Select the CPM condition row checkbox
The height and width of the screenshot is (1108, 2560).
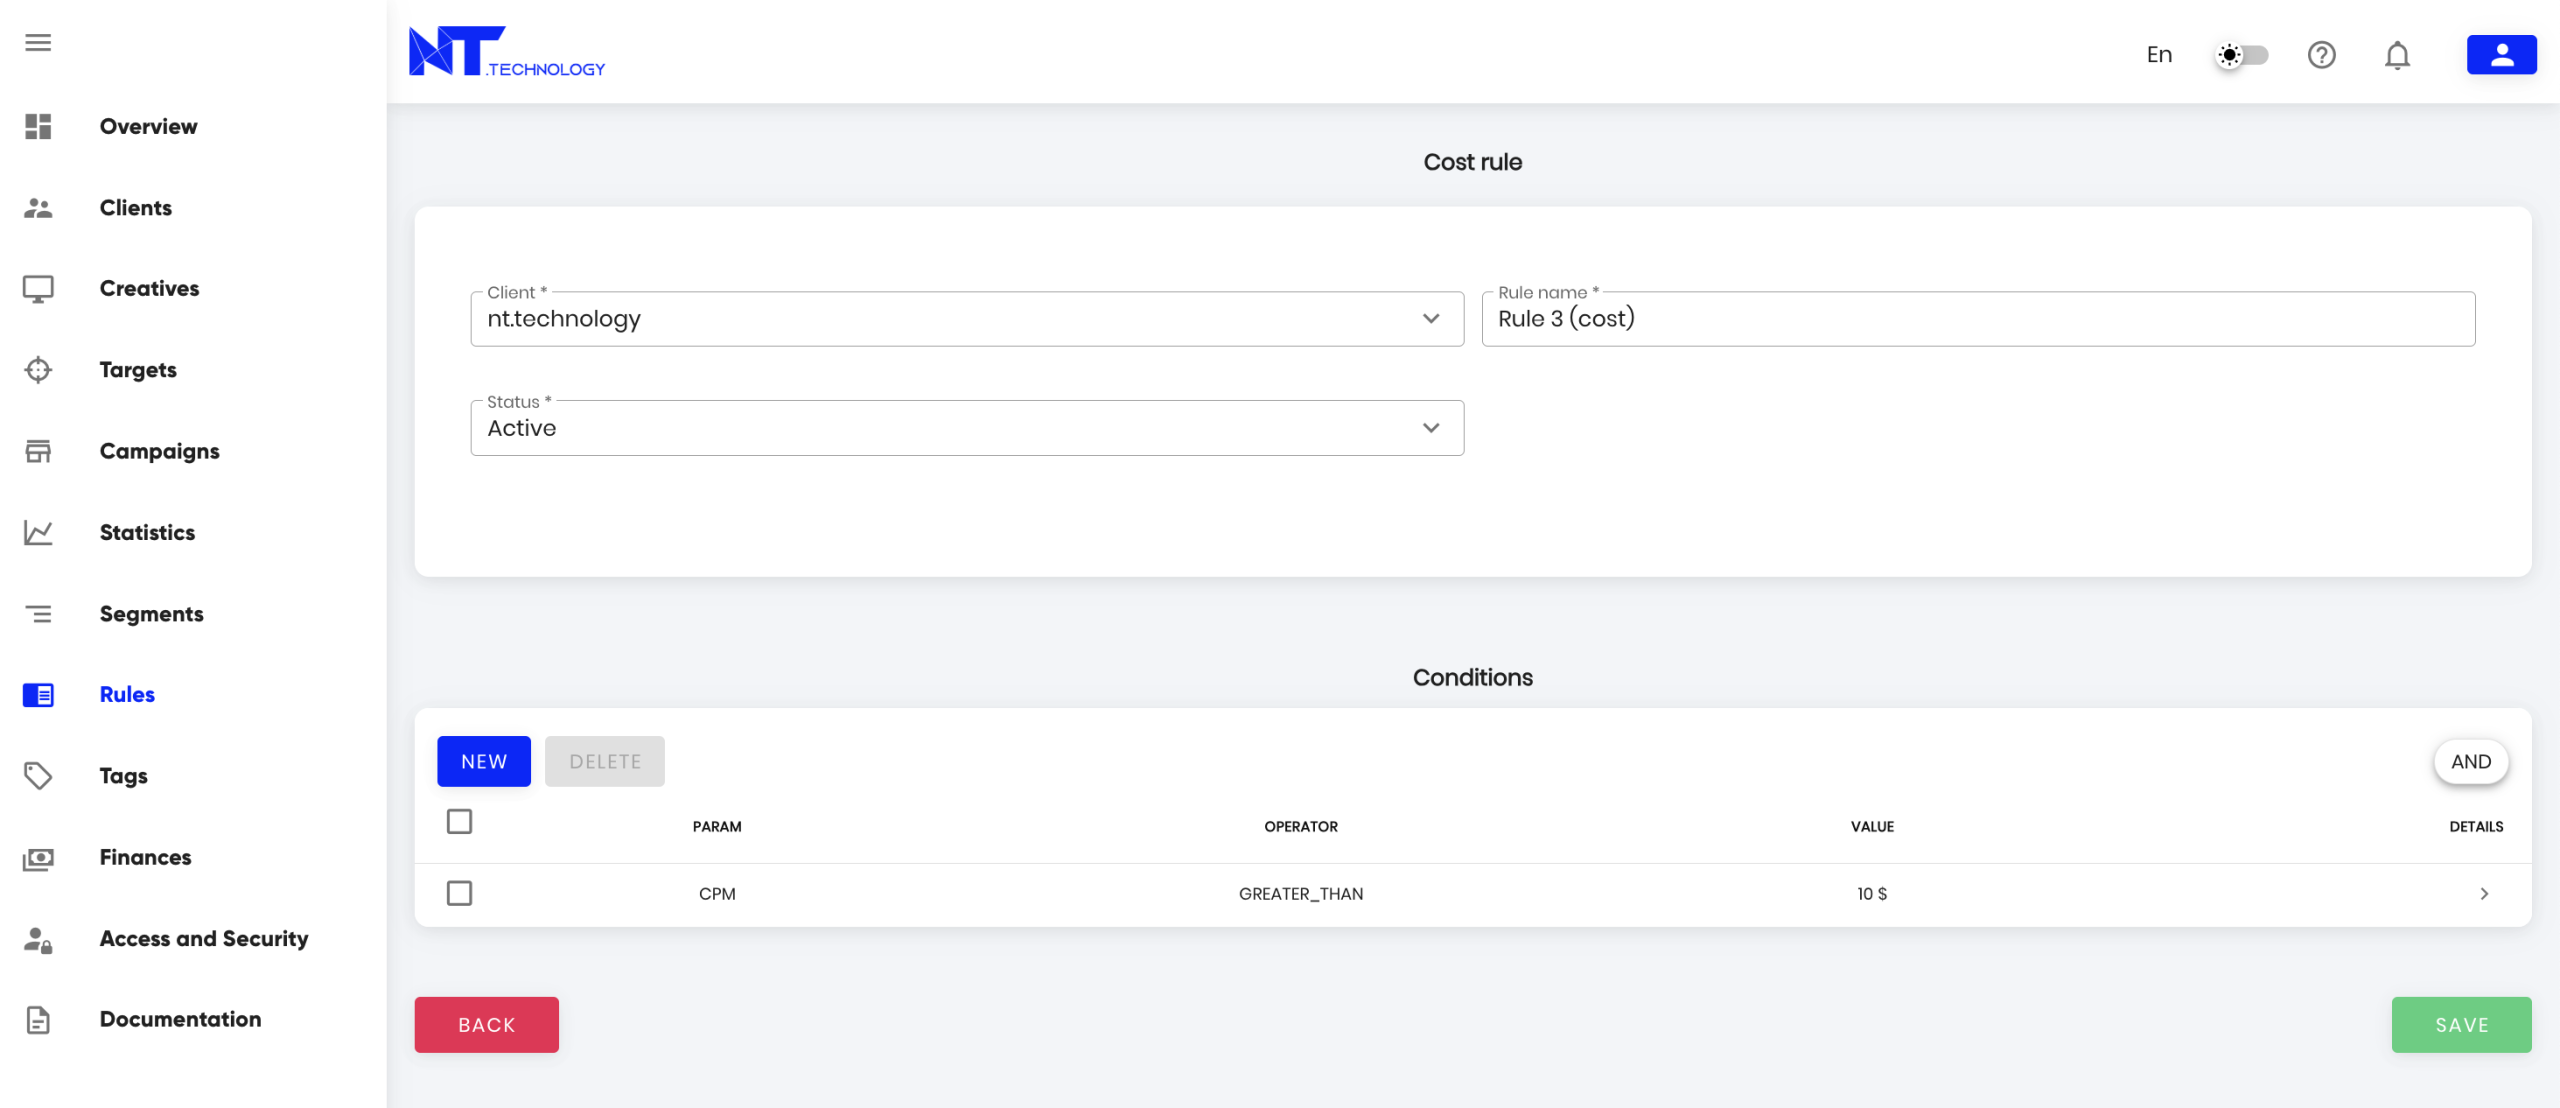coord(459,893)
